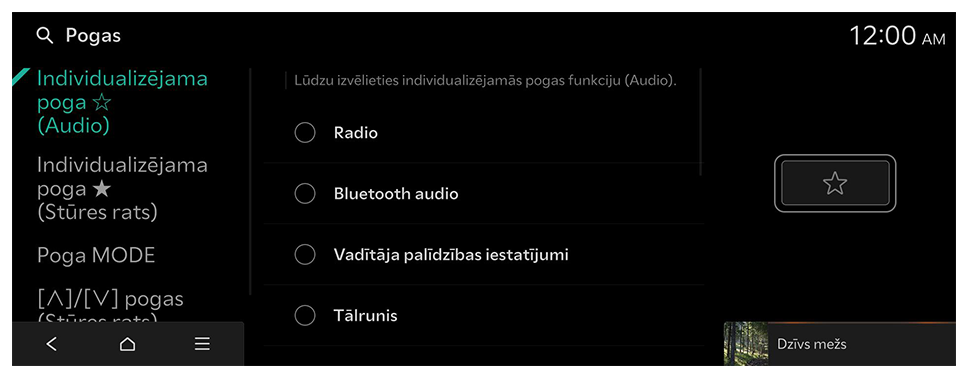Click the left menu scrollbar

[x=250, y=182]
